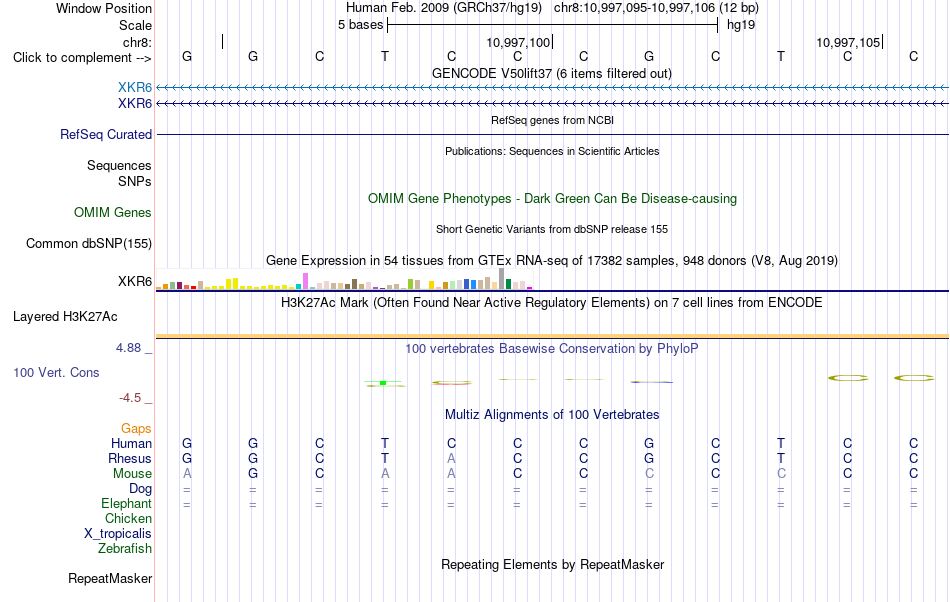Click the 10,997,100 ruler position marker
This screenshot has width=950, height=602.
coord(519,42)
